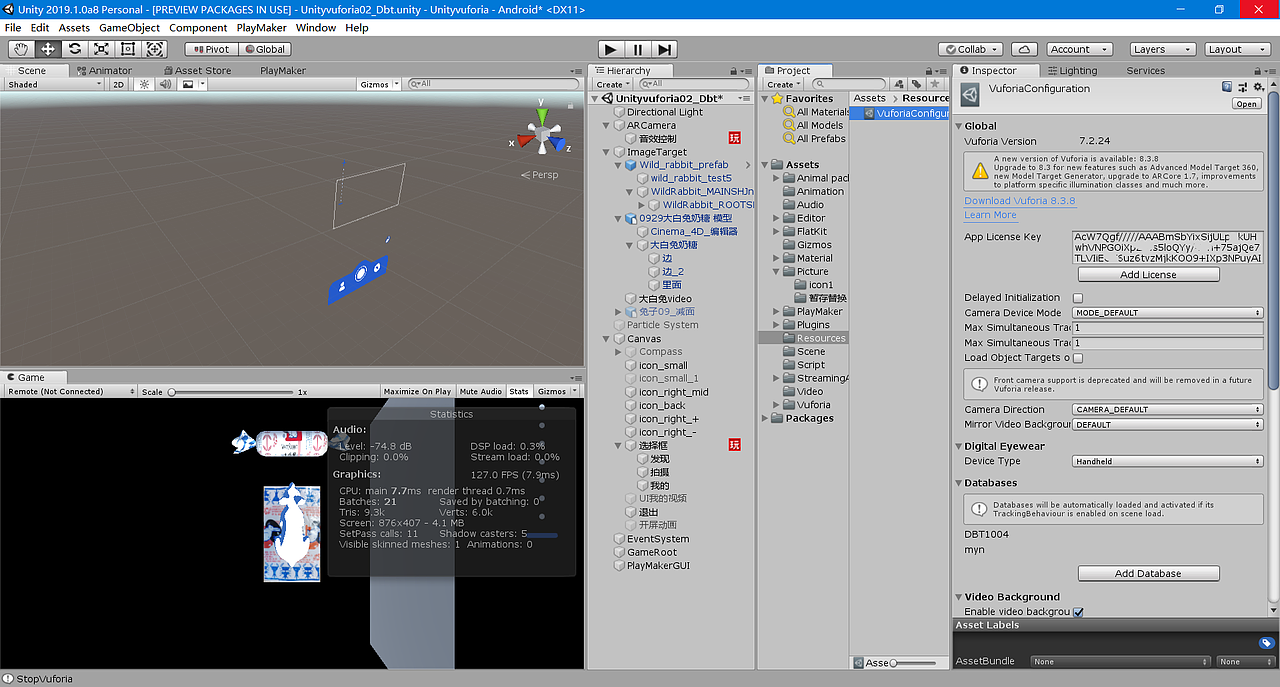Click the asset label tag icon

[x=1266, y=643]
